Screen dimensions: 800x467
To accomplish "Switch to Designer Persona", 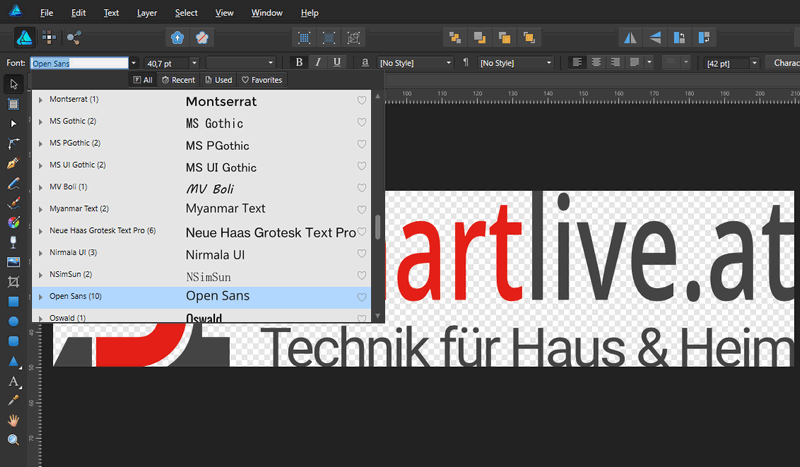I will [24, 37].
